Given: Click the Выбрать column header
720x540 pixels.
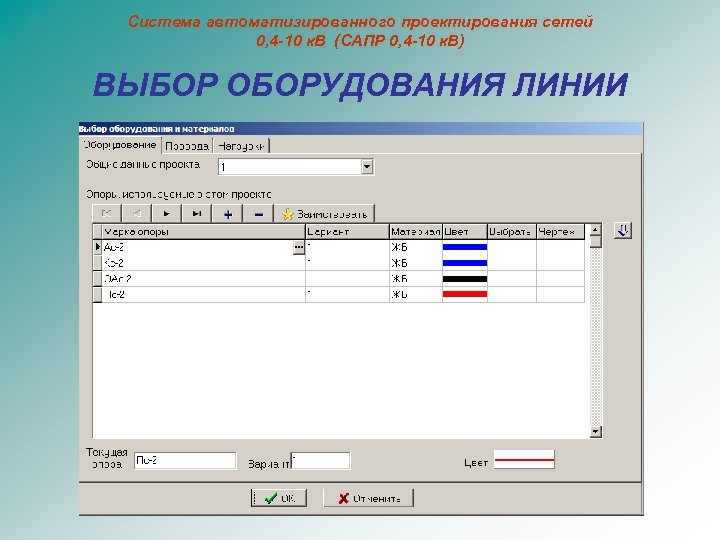Looking at the screenshot, I should coord(512,232).
